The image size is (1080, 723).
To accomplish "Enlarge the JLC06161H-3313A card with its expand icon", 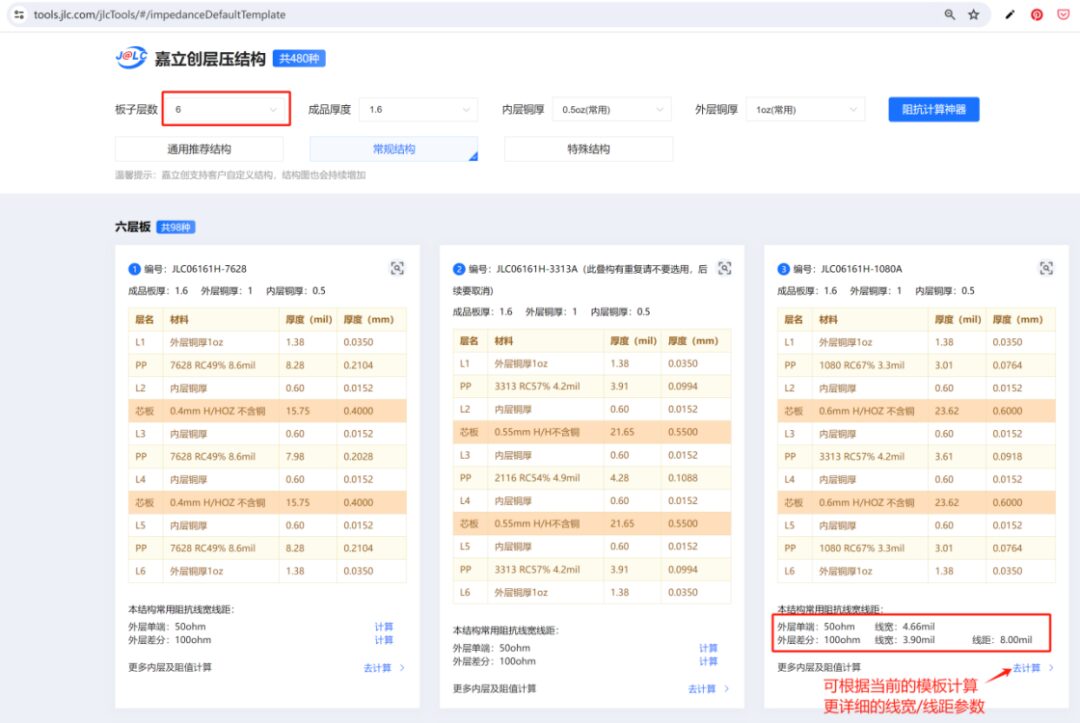I will point(725,269).
